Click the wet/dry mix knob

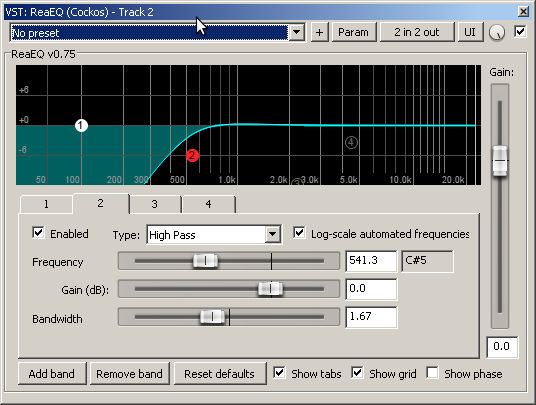[x=496, y=33]
